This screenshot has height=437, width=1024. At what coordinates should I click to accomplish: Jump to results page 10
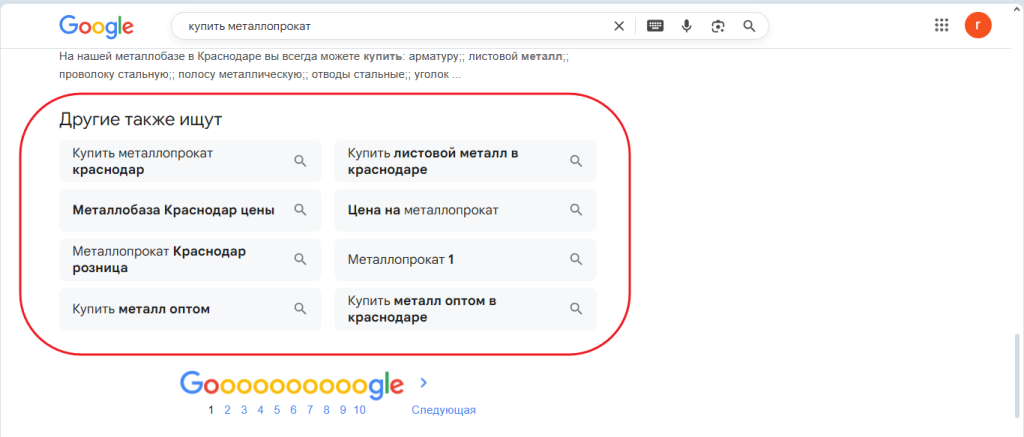point(360,410)
